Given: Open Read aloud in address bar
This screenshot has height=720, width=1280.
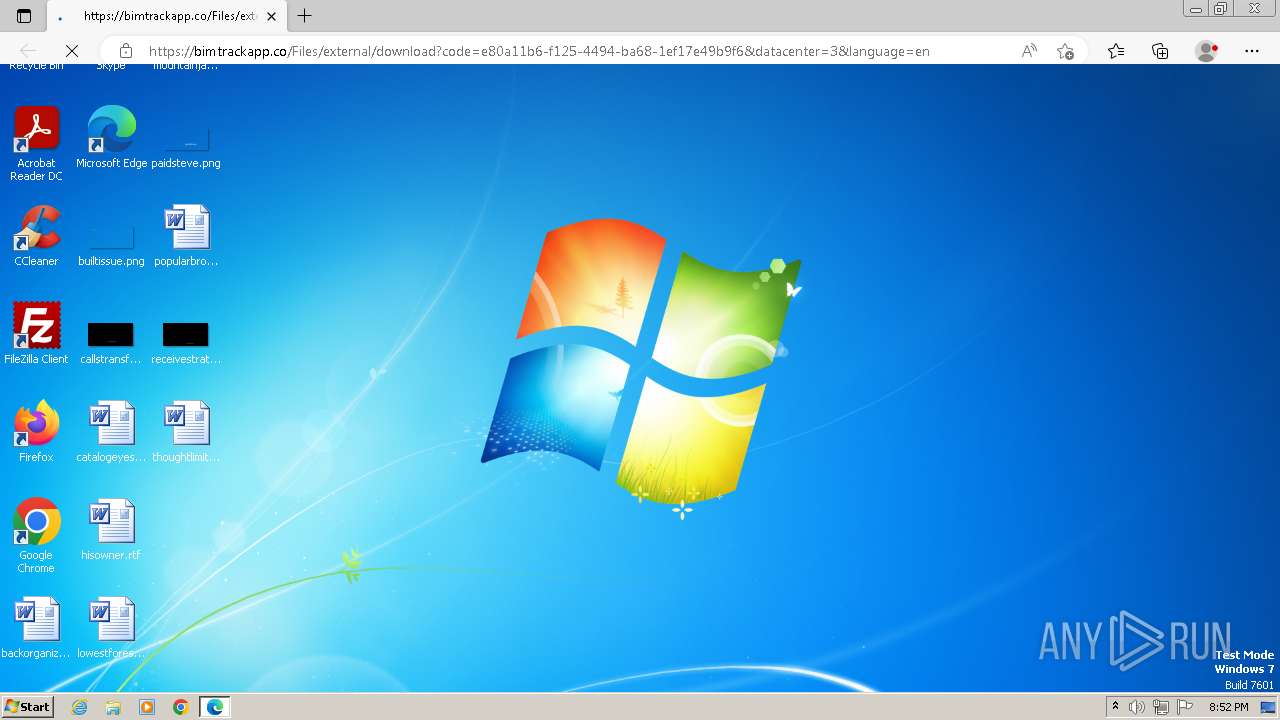Looking at the screenshot, I should (x=1029, y=51).
